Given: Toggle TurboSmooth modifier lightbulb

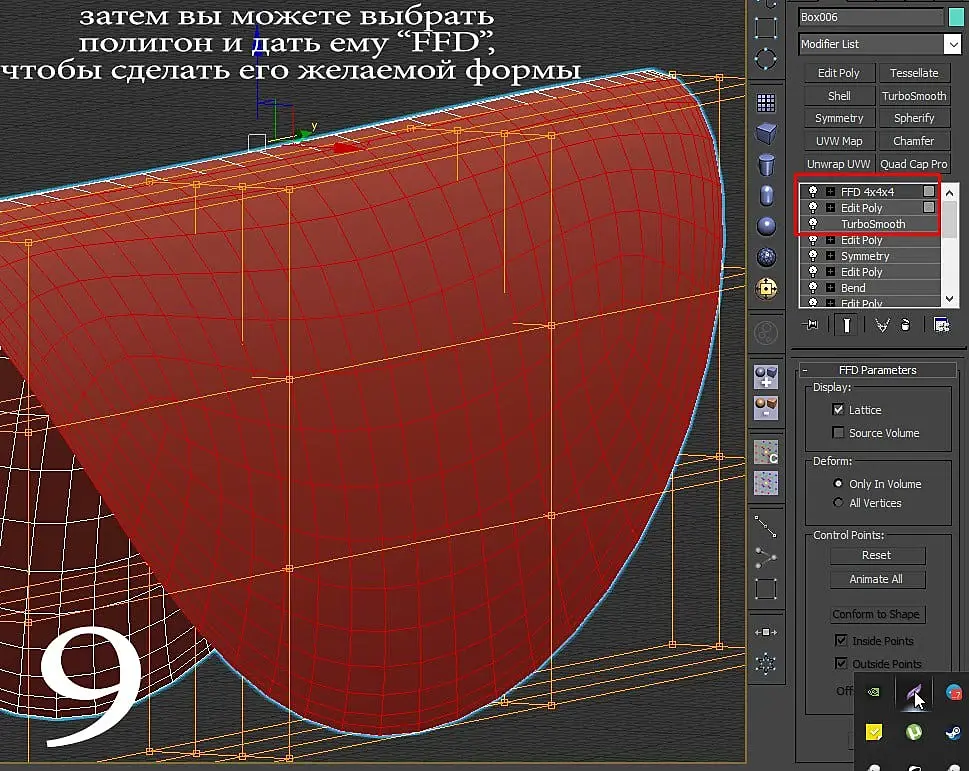Looking at the screenshot, I should tap(813, 224).
